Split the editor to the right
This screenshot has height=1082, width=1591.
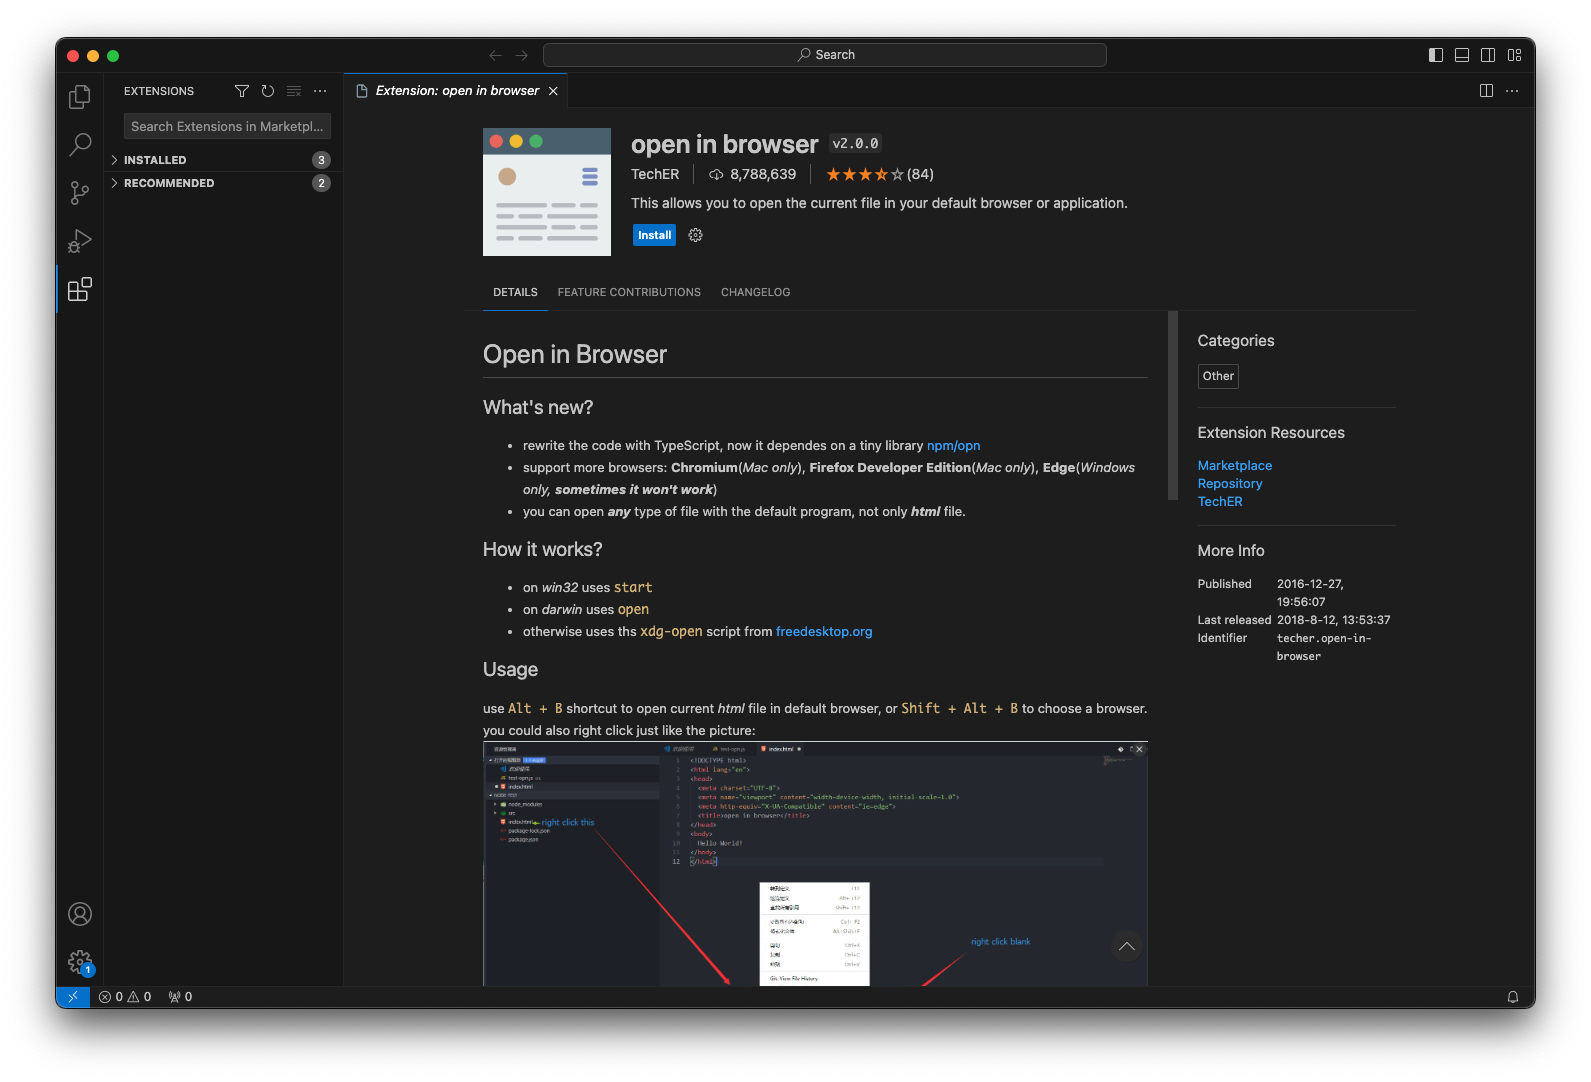click(x=1486, y=91)
